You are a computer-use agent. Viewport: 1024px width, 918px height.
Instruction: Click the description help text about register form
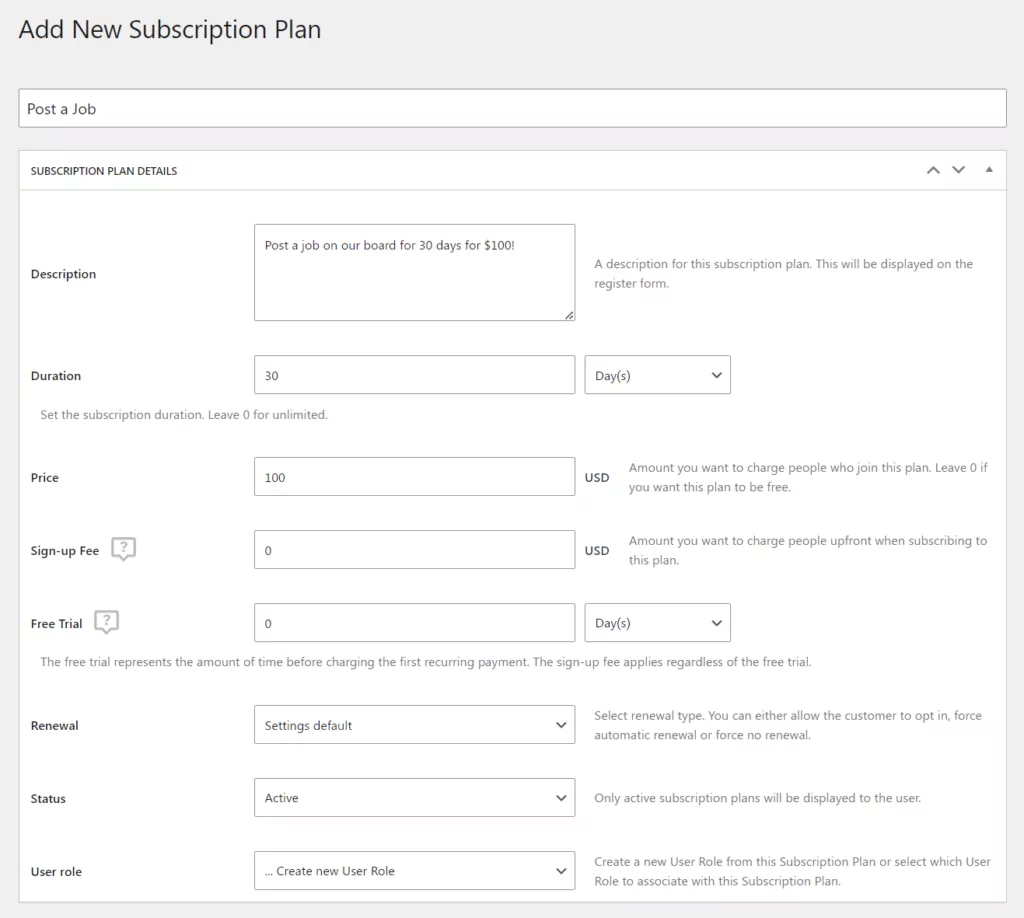pyautogui.click(x=784, y=274)
